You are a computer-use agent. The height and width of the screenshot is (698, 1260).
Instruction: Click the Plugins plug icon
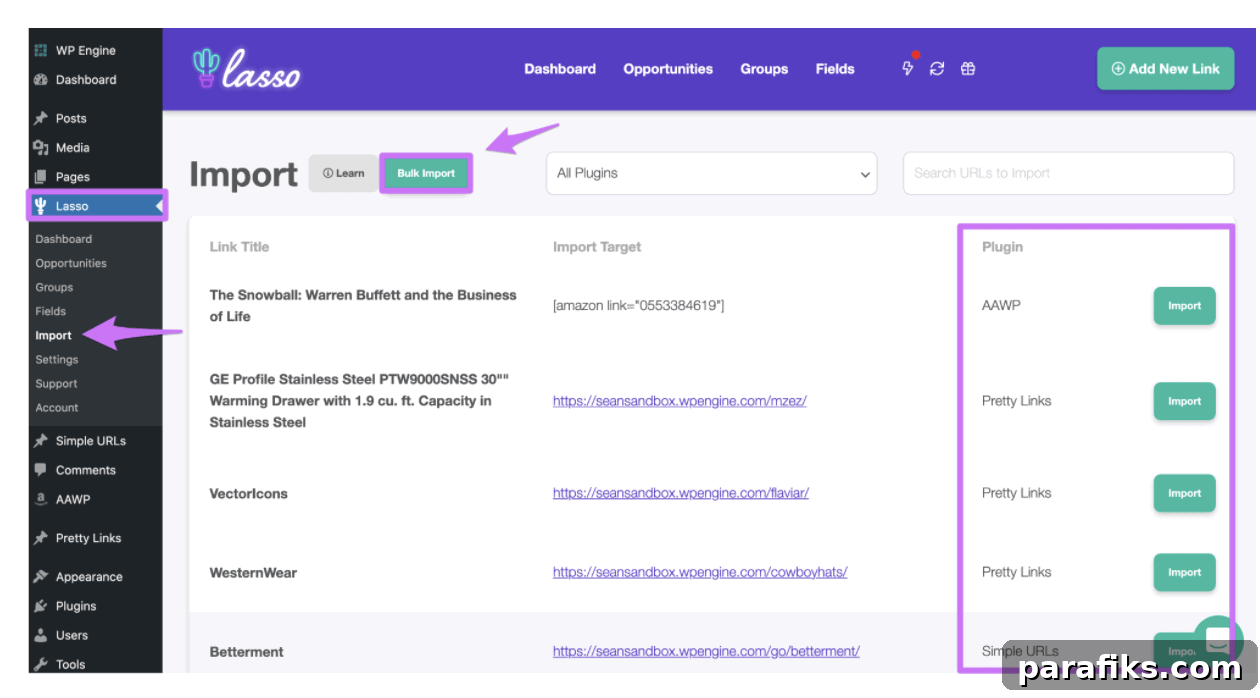pos(41,606)
